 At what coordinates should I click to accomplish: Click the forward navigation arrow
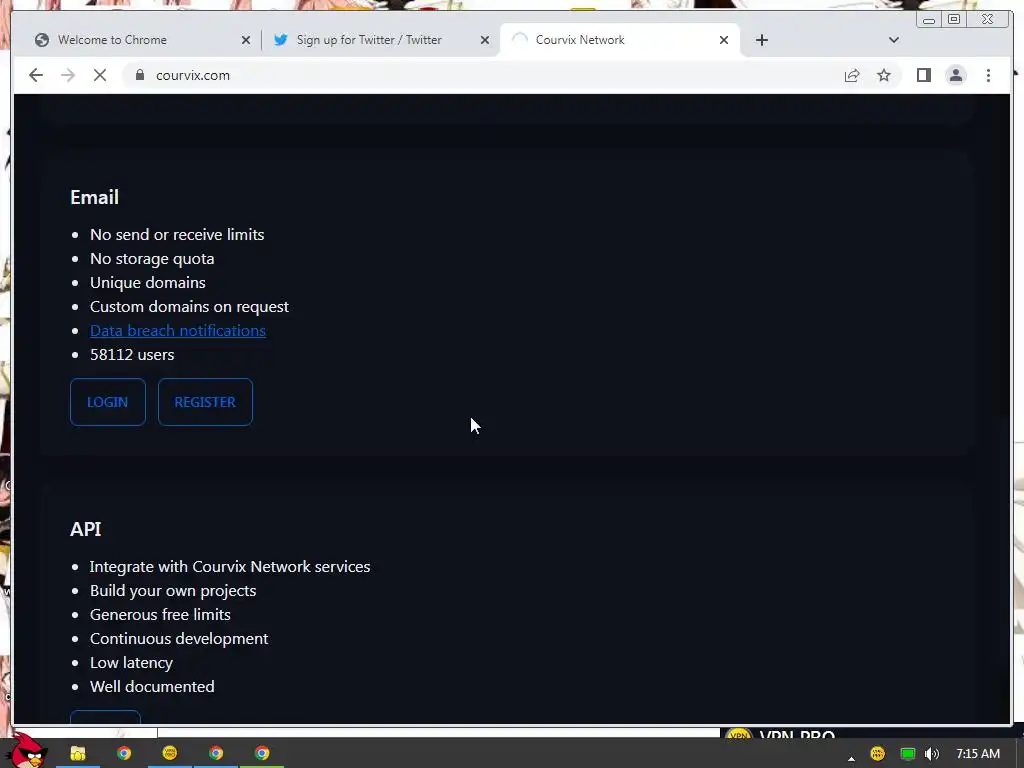click(68, 75)
